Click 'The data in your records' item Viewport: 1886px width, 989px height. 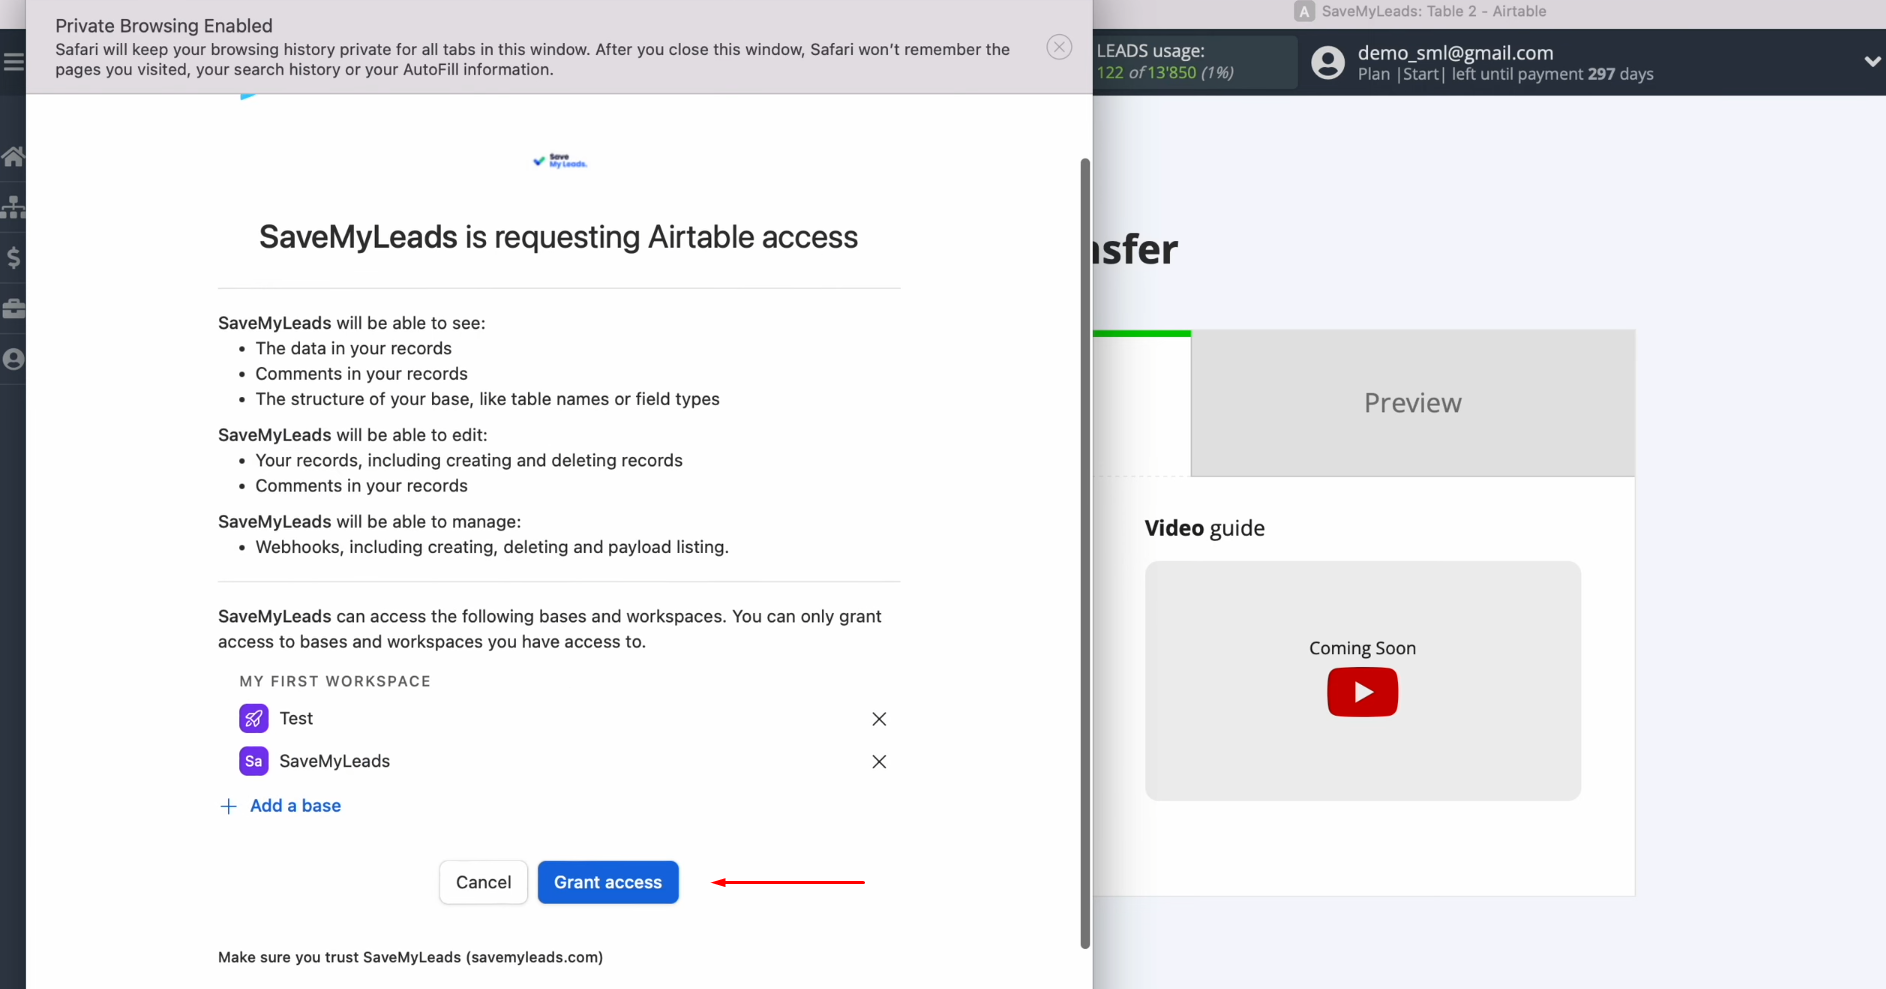(x=353, y=348)
